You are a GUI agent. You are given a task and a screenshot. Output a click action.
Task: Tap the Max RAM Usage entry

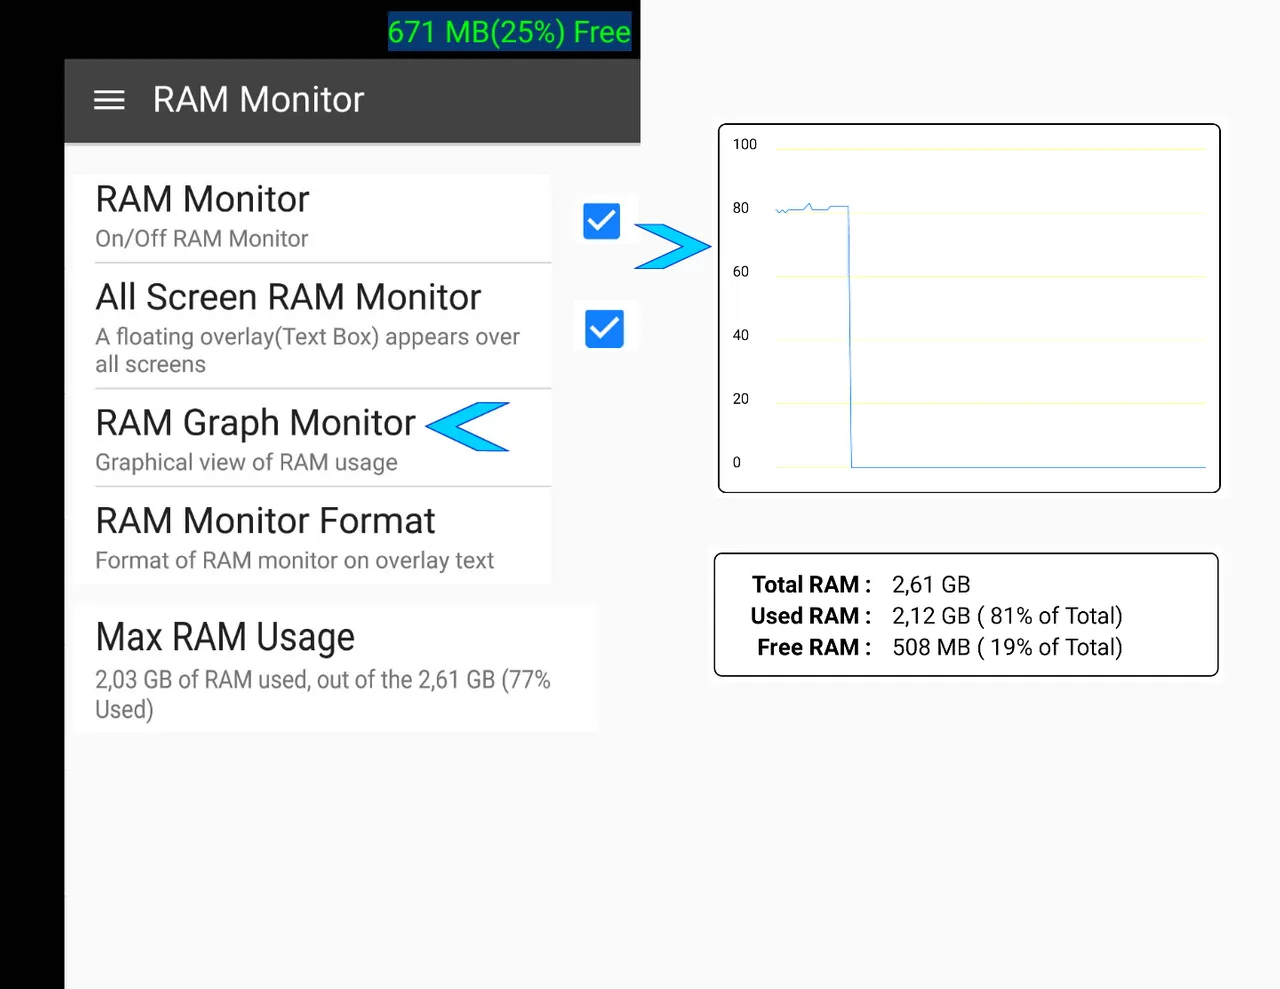point(336,668)
